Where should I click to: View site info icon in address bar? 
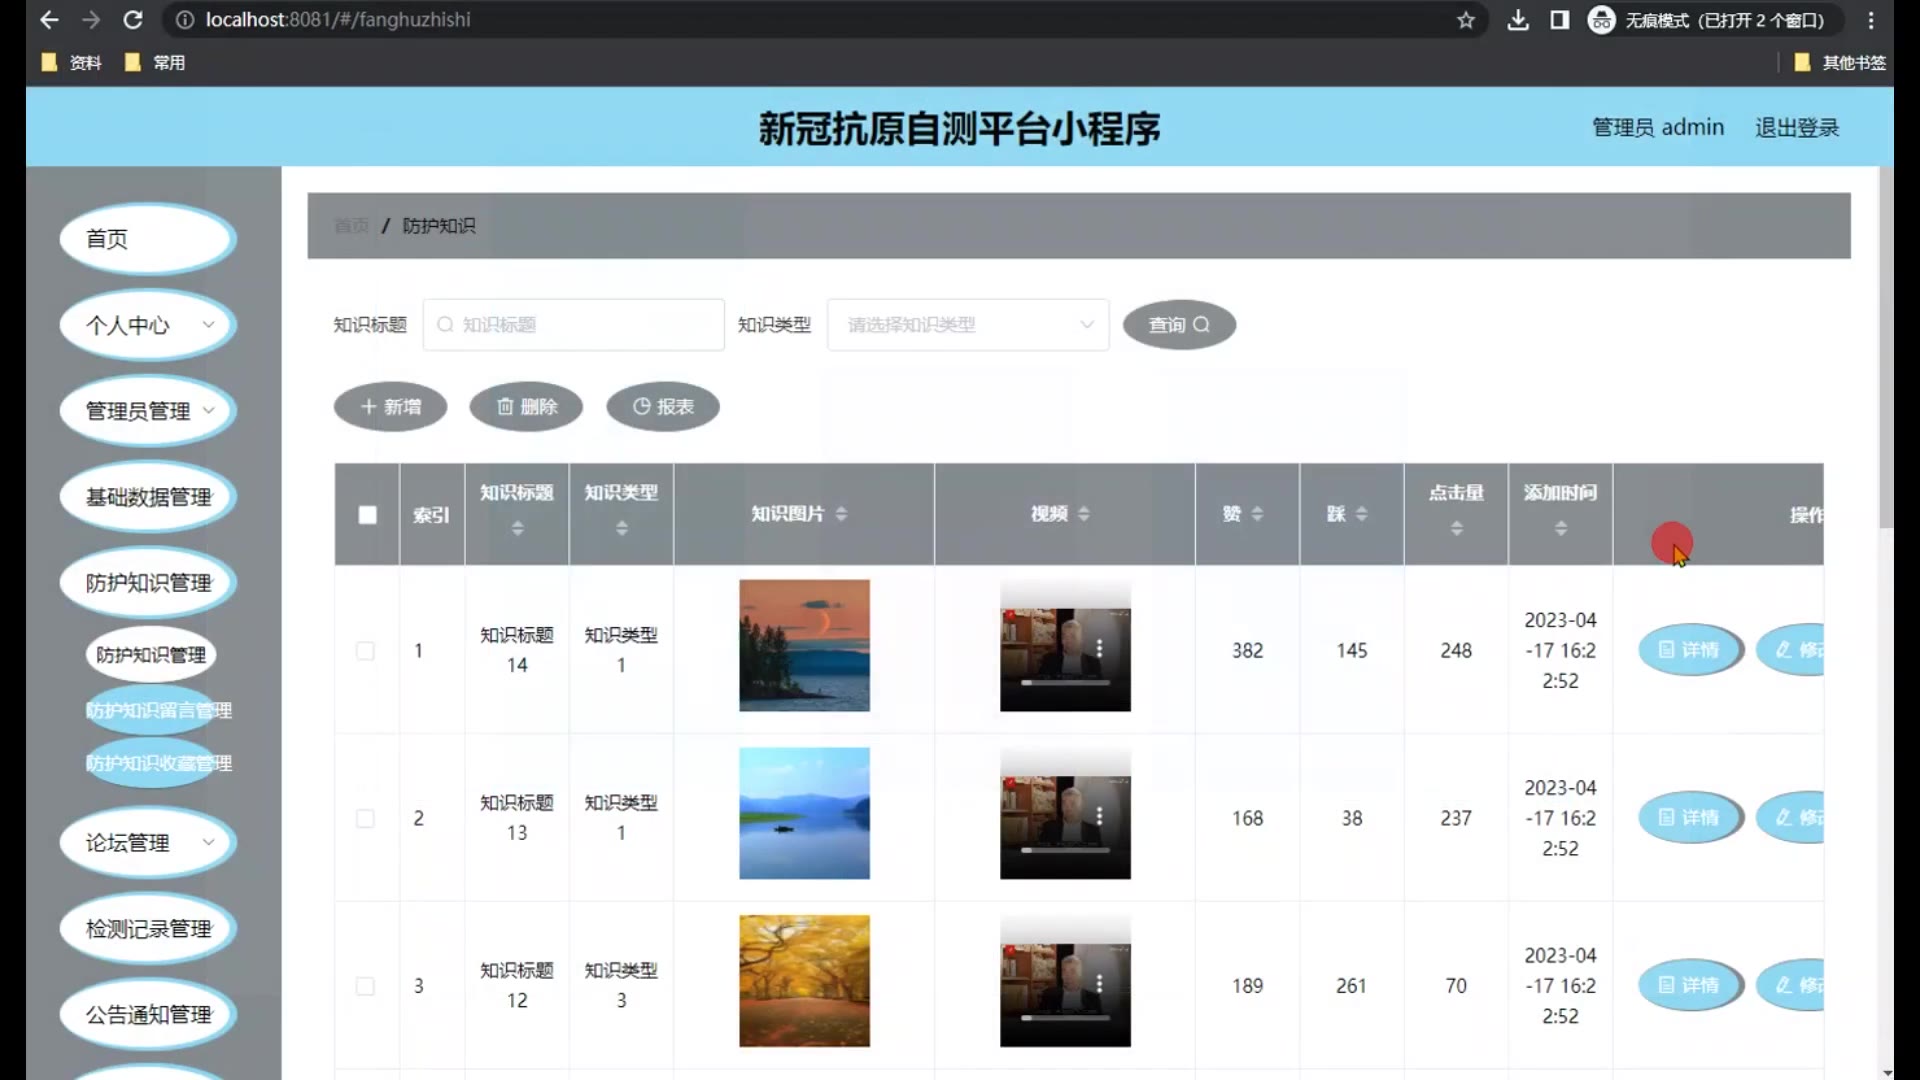[185, 20]
